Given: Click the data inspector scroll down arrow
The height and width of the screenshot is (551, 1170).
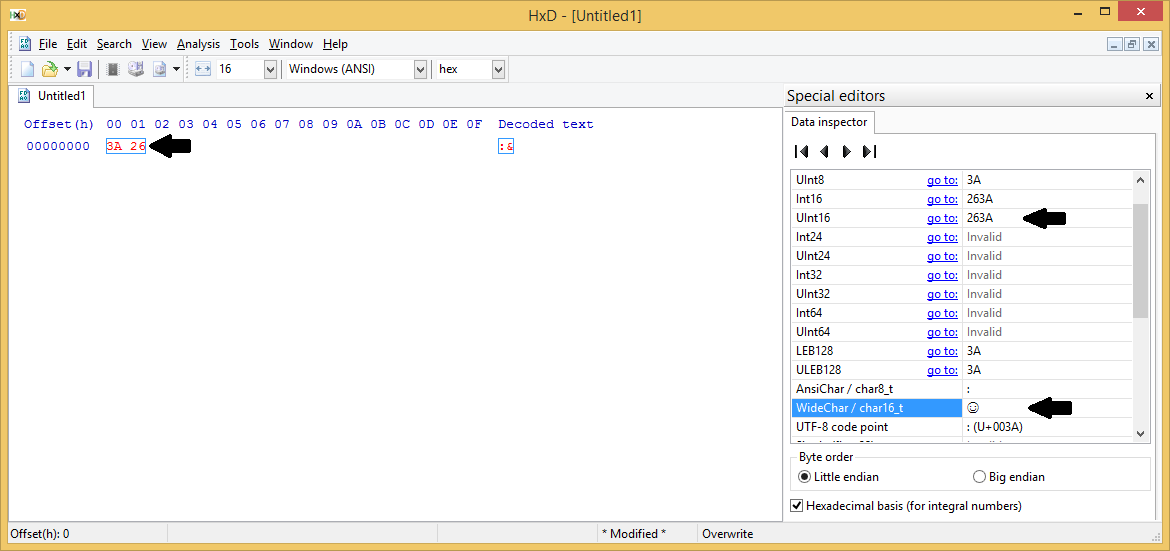Looking at the screenshot, I should [x=1140, y=434].
